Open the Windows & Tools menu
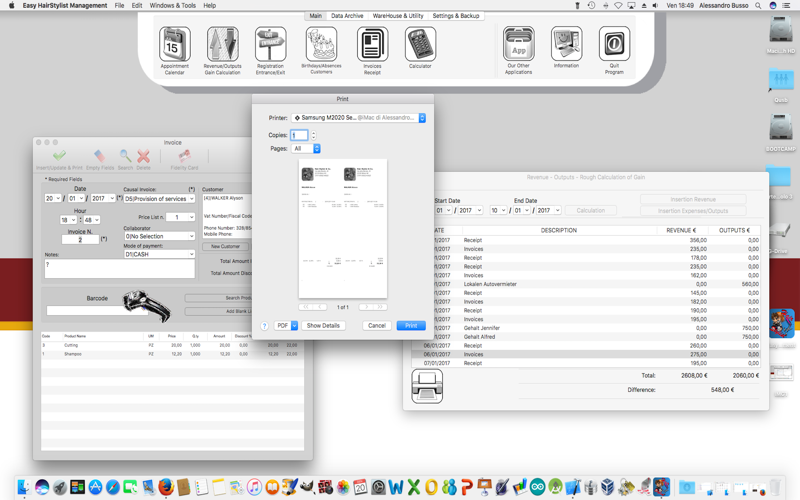800x500 pixels. [x=172, y=5]
